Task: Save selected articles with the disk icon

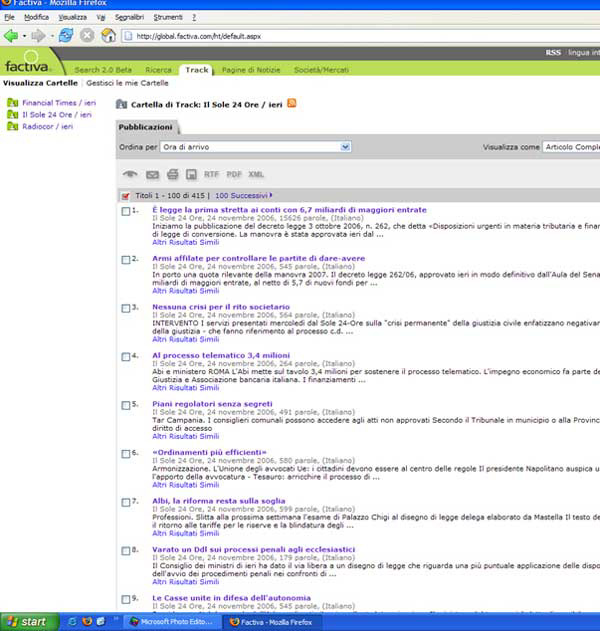Action: (x=190, y=174)
